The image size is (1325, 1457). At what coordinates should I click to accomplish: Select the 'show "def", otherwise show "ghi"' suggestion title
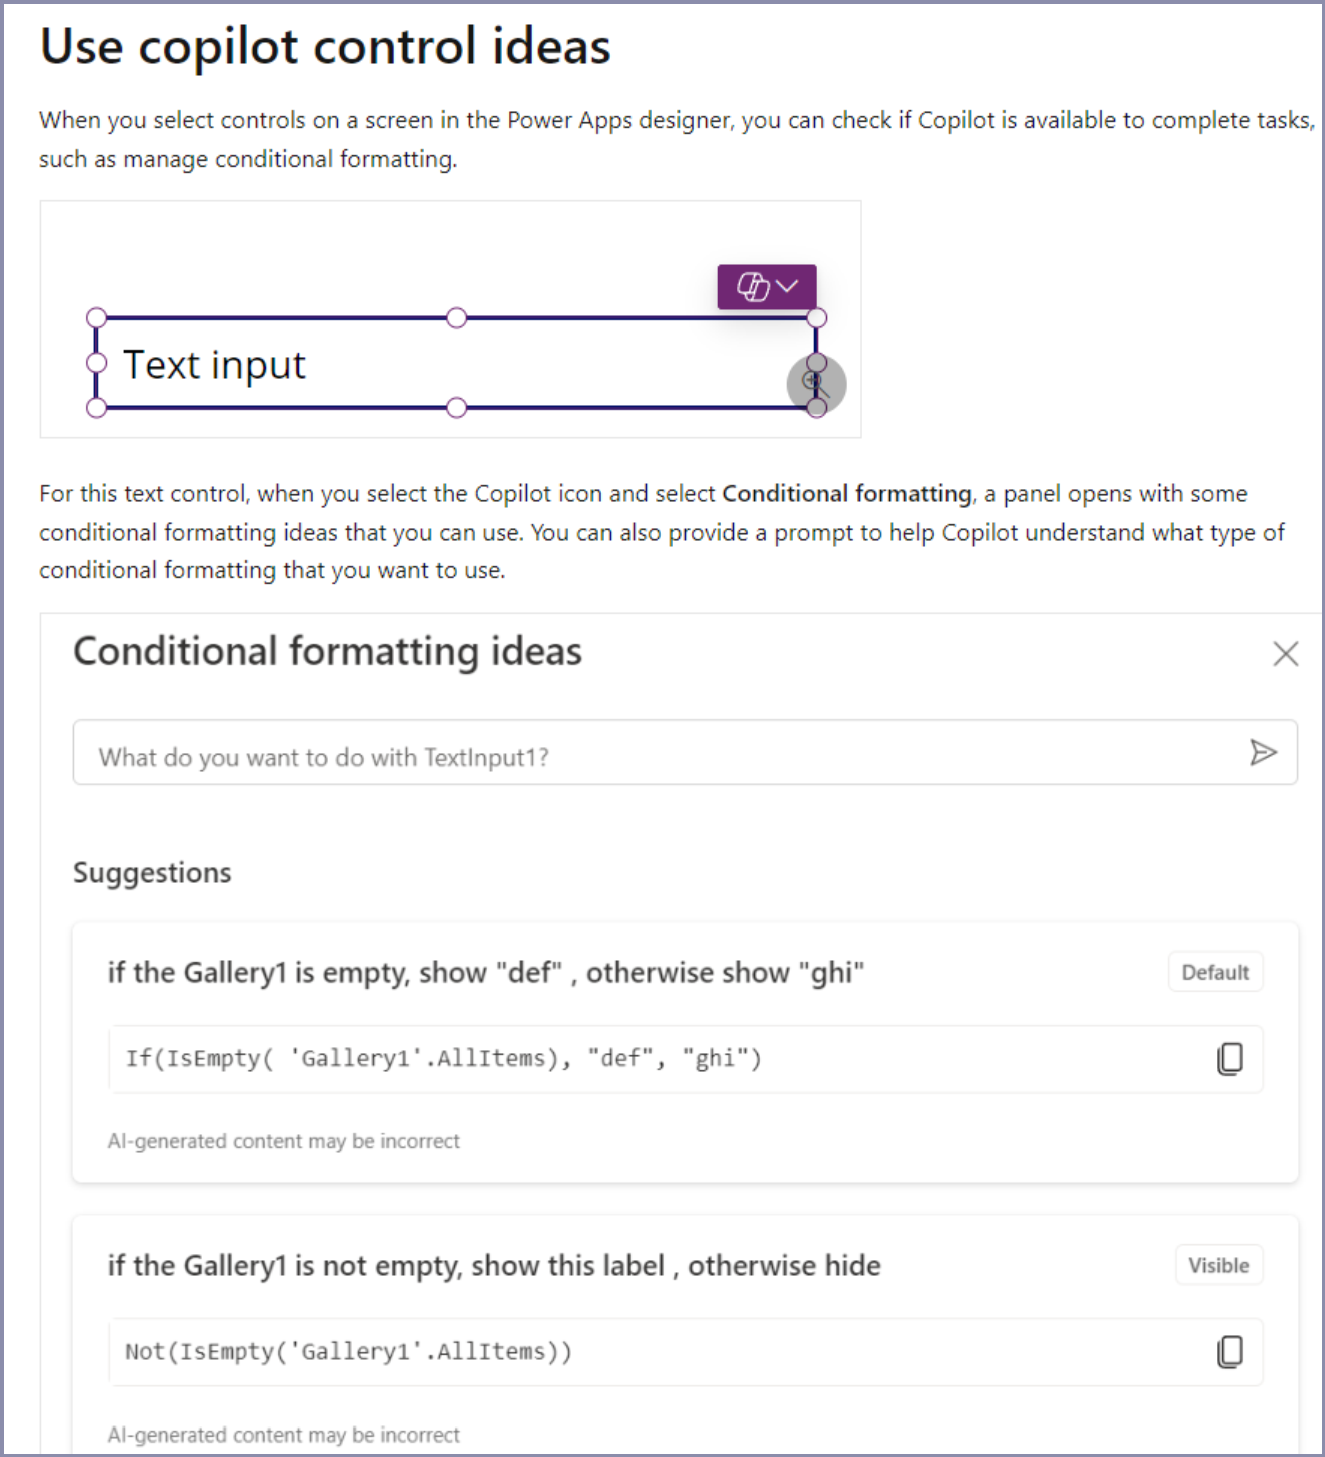[485, 972]
